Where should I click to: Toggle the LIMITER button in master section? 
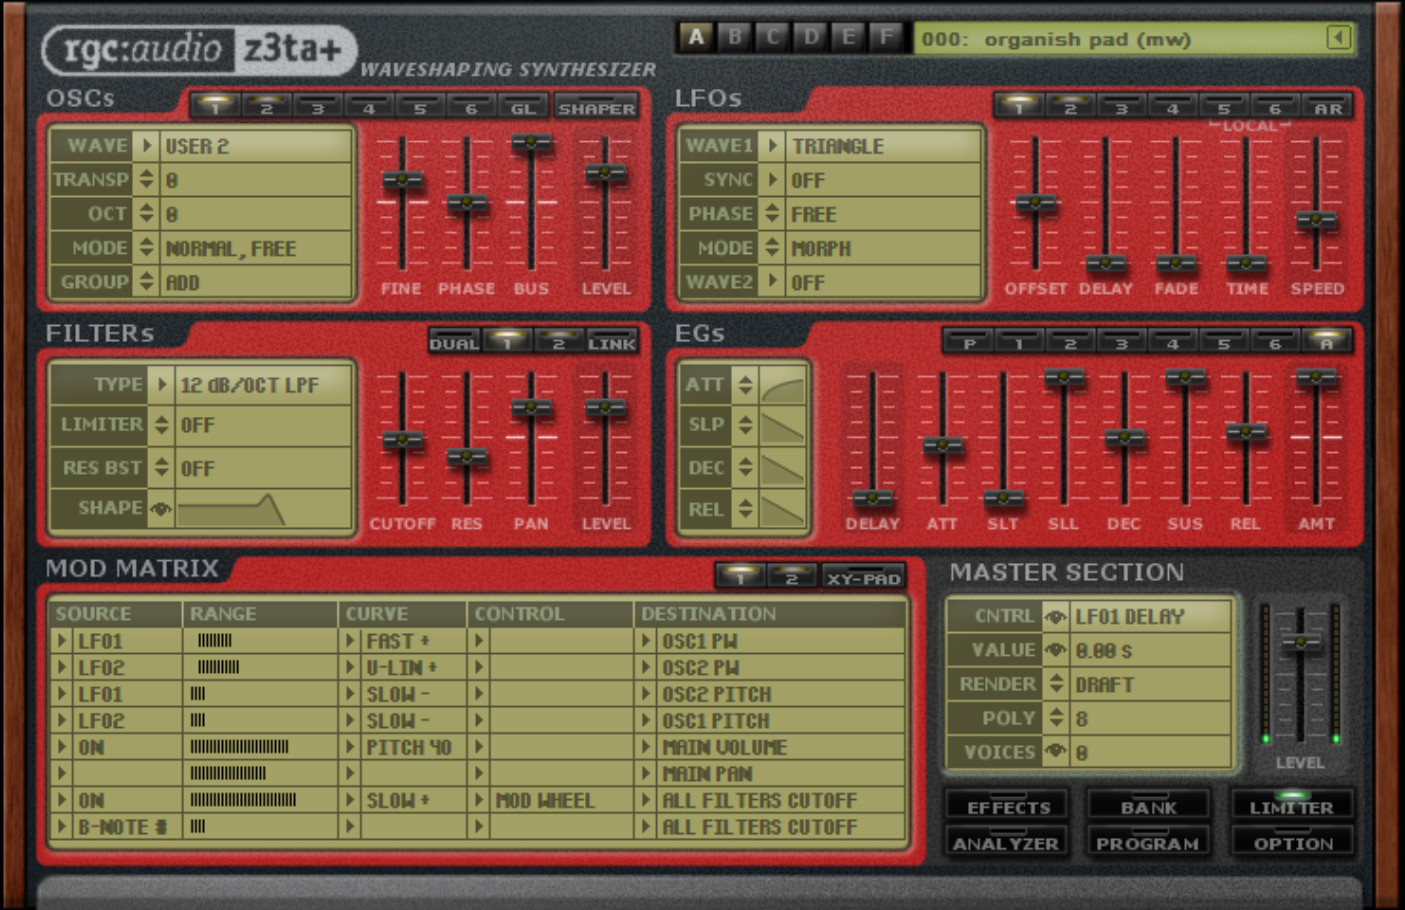point(1291,805)
